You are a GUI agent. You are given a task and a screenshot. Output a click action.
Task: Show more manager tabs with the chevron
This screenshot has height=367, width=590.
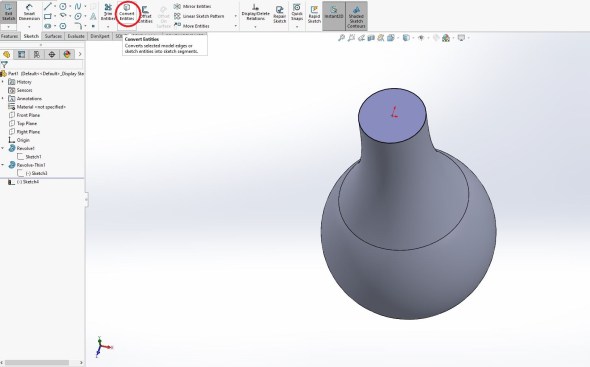[x=80, y=55]
